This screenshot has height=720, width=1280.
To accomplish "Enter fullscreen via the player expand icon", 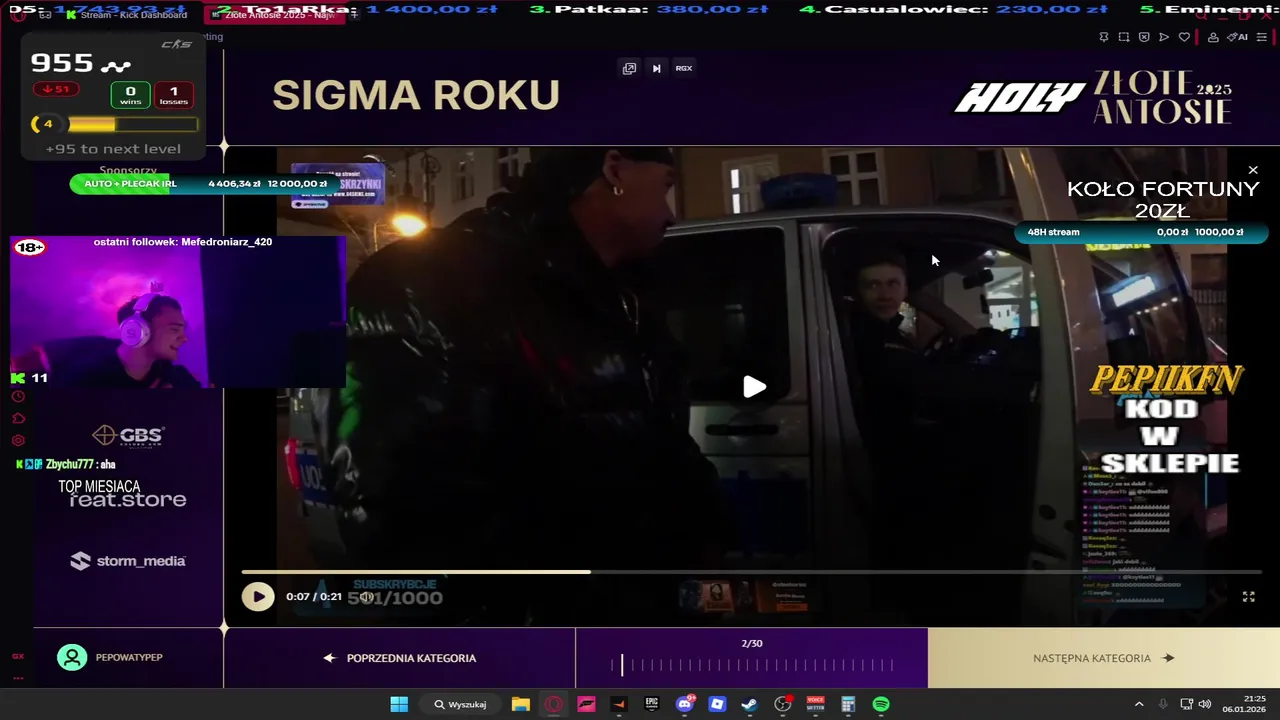I will [x=1248, y=597].
